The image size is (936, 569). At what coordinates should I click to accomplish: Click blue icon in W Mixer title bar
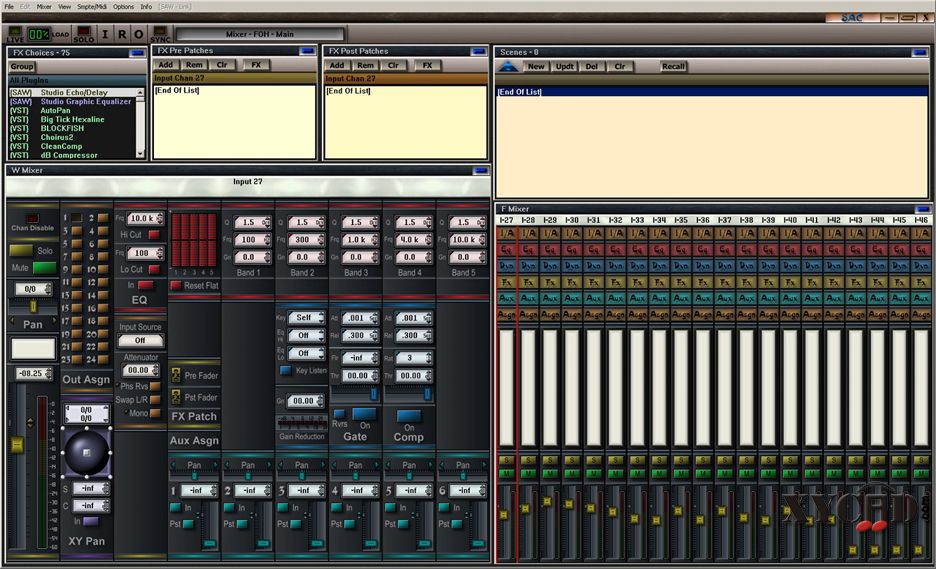[481, 171]
